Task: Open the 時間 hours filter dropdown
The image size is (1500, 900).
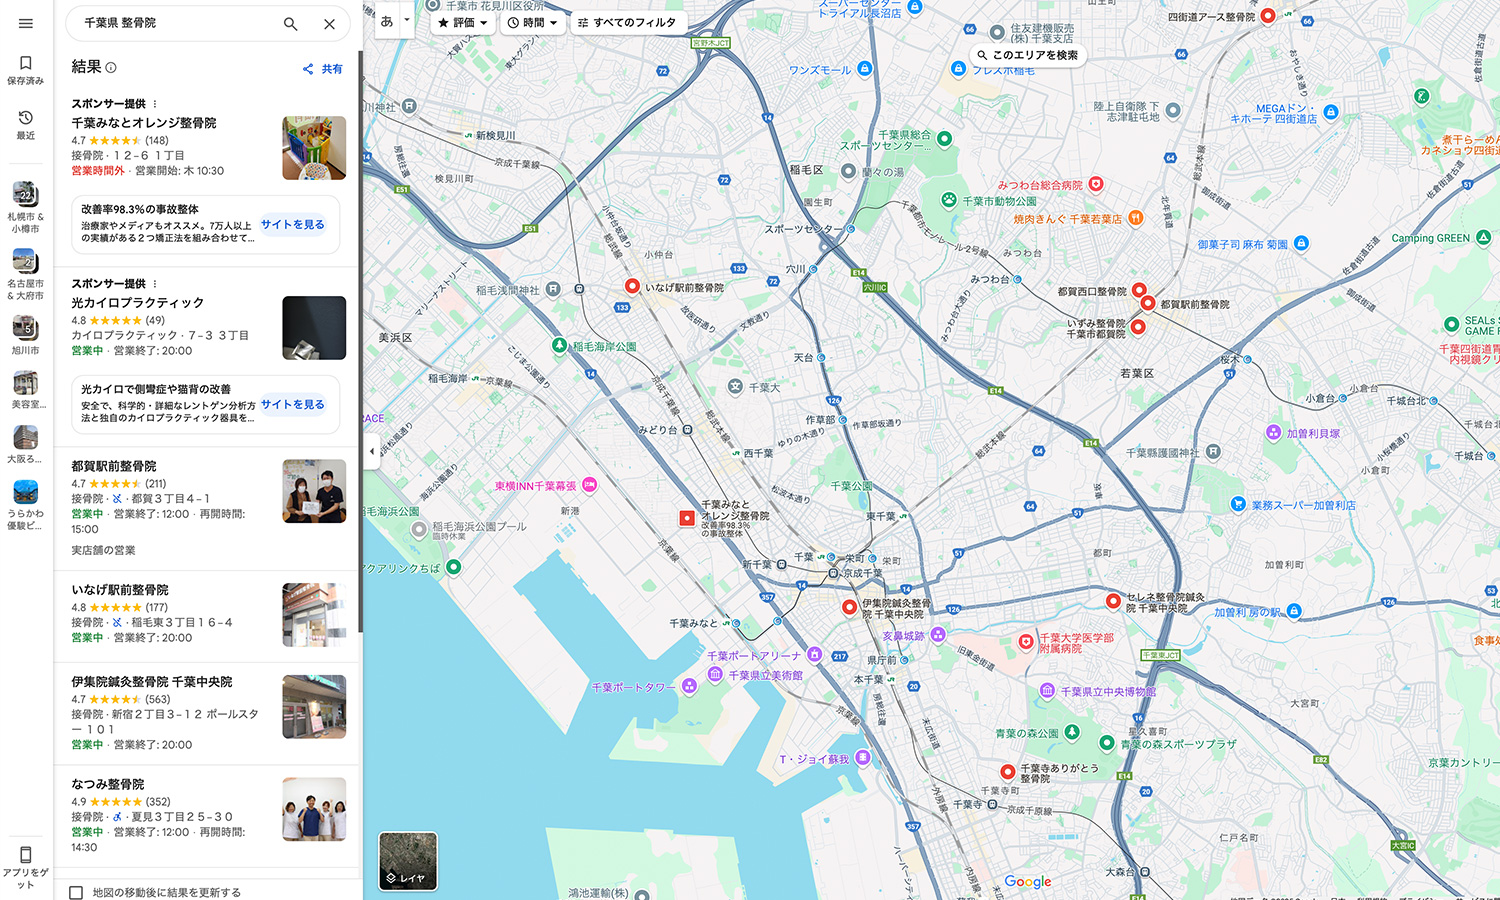Action: pyautogui.click(x=532, y=22)
